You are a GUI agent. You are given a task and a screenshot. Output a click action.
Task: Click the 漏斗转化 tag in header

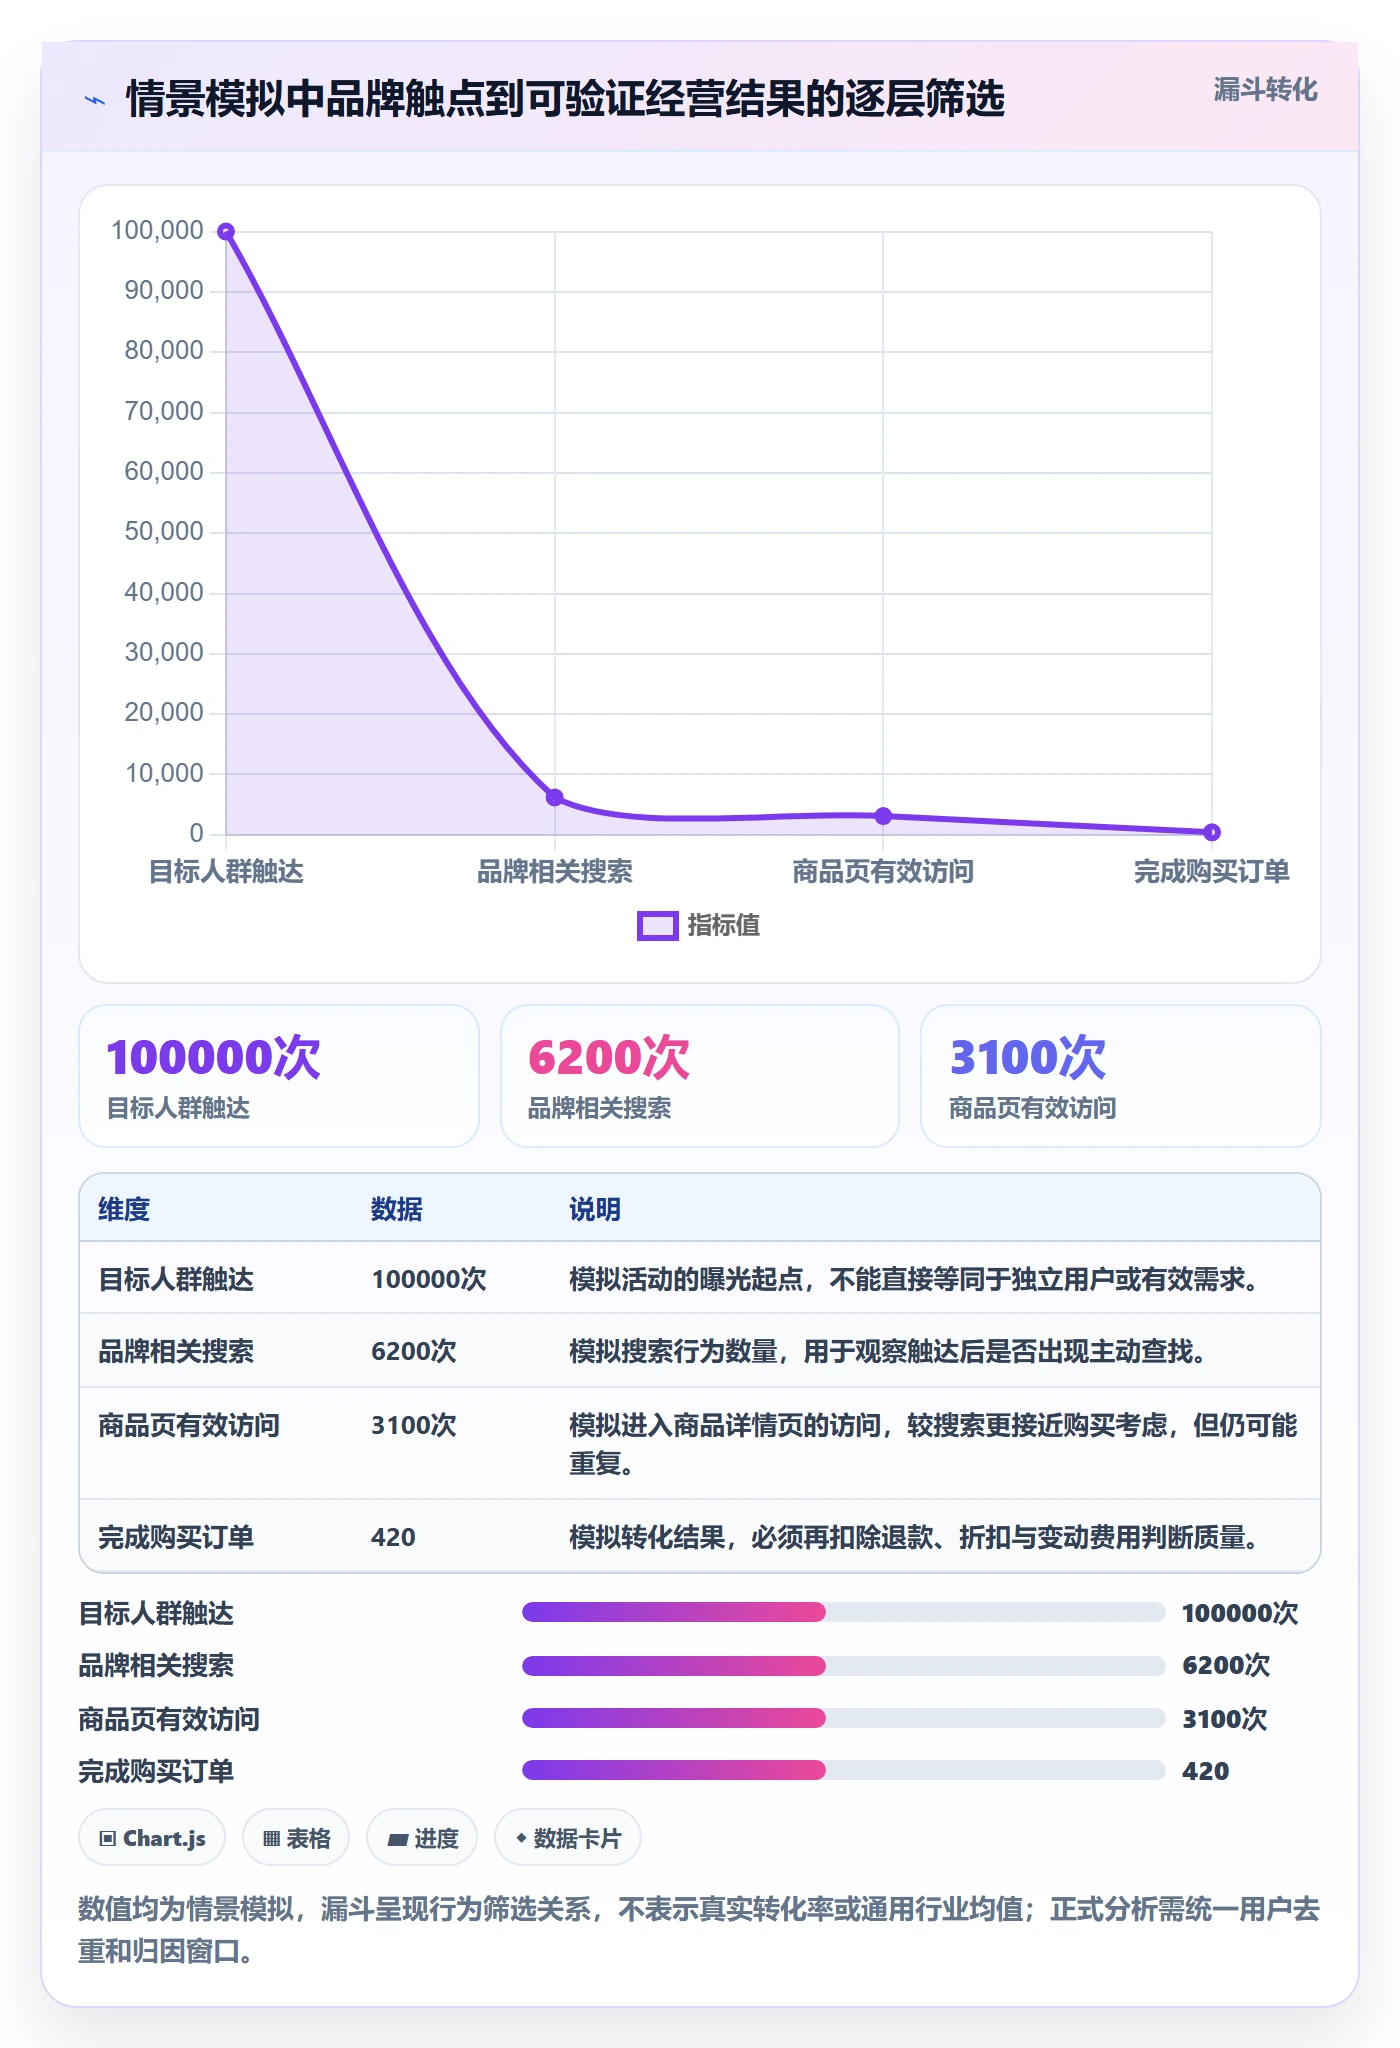click(x=1265, y=90)
